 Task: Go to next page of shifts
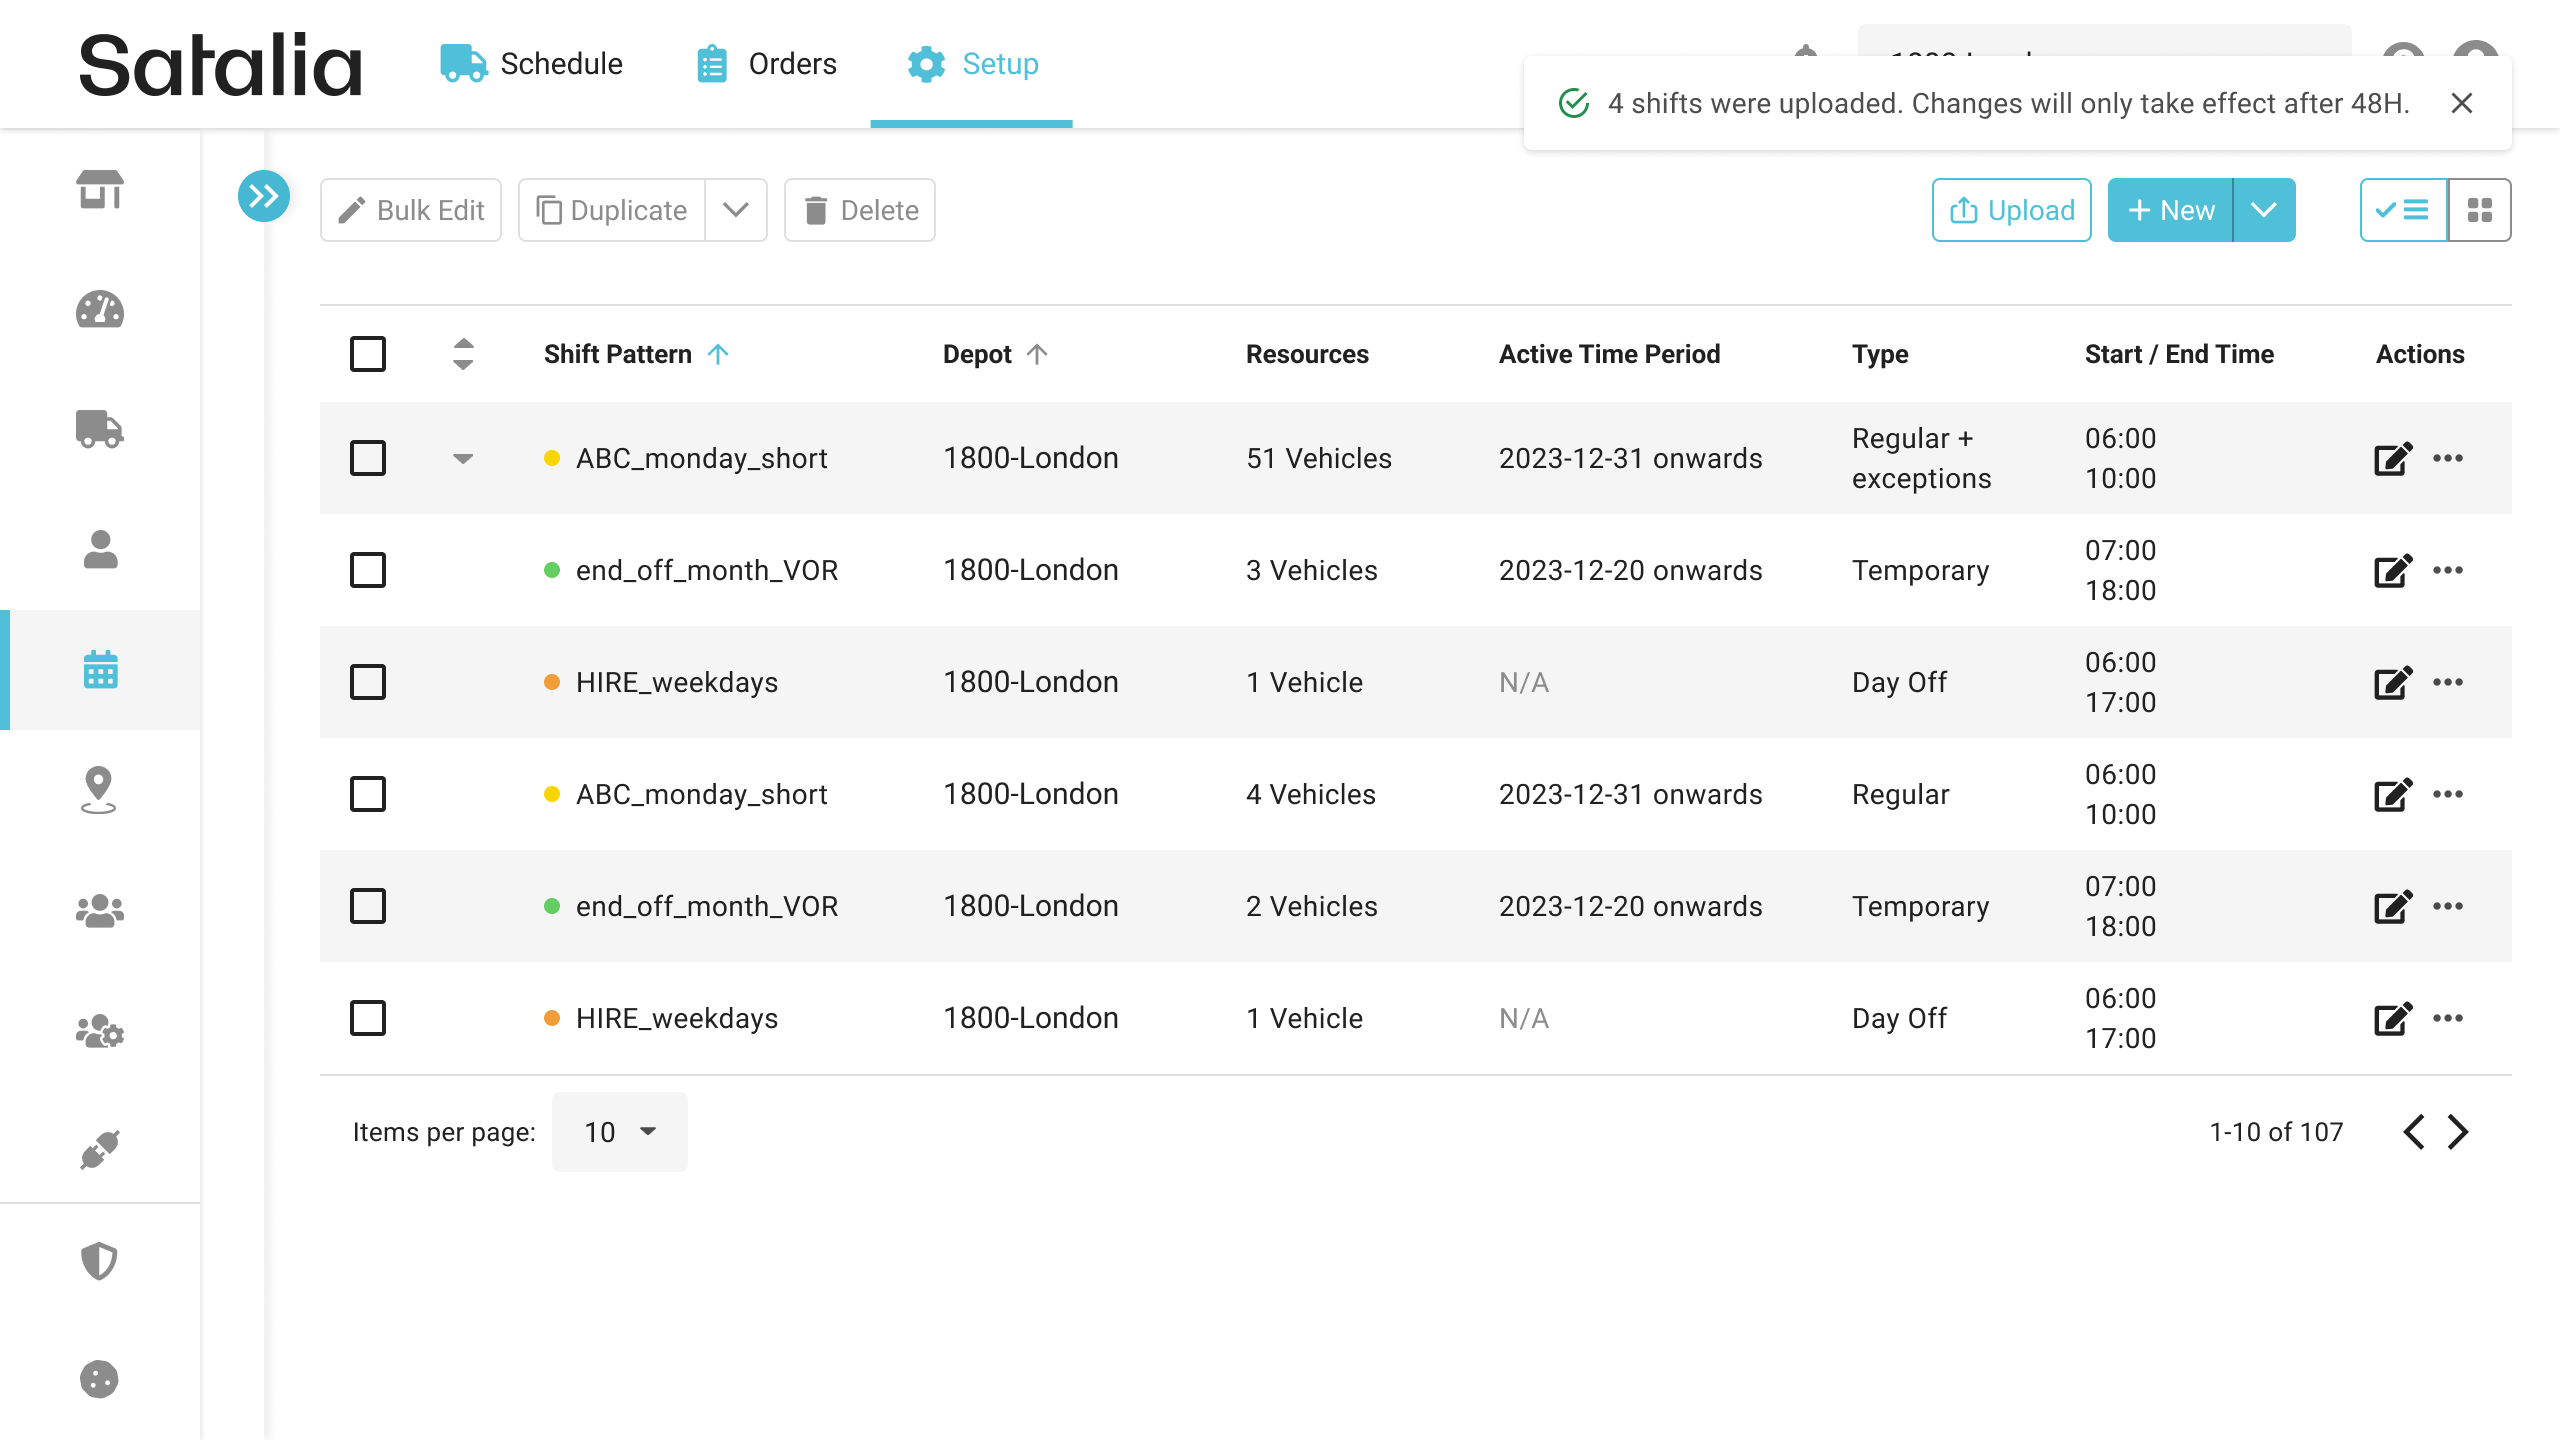(2459, 1132)
